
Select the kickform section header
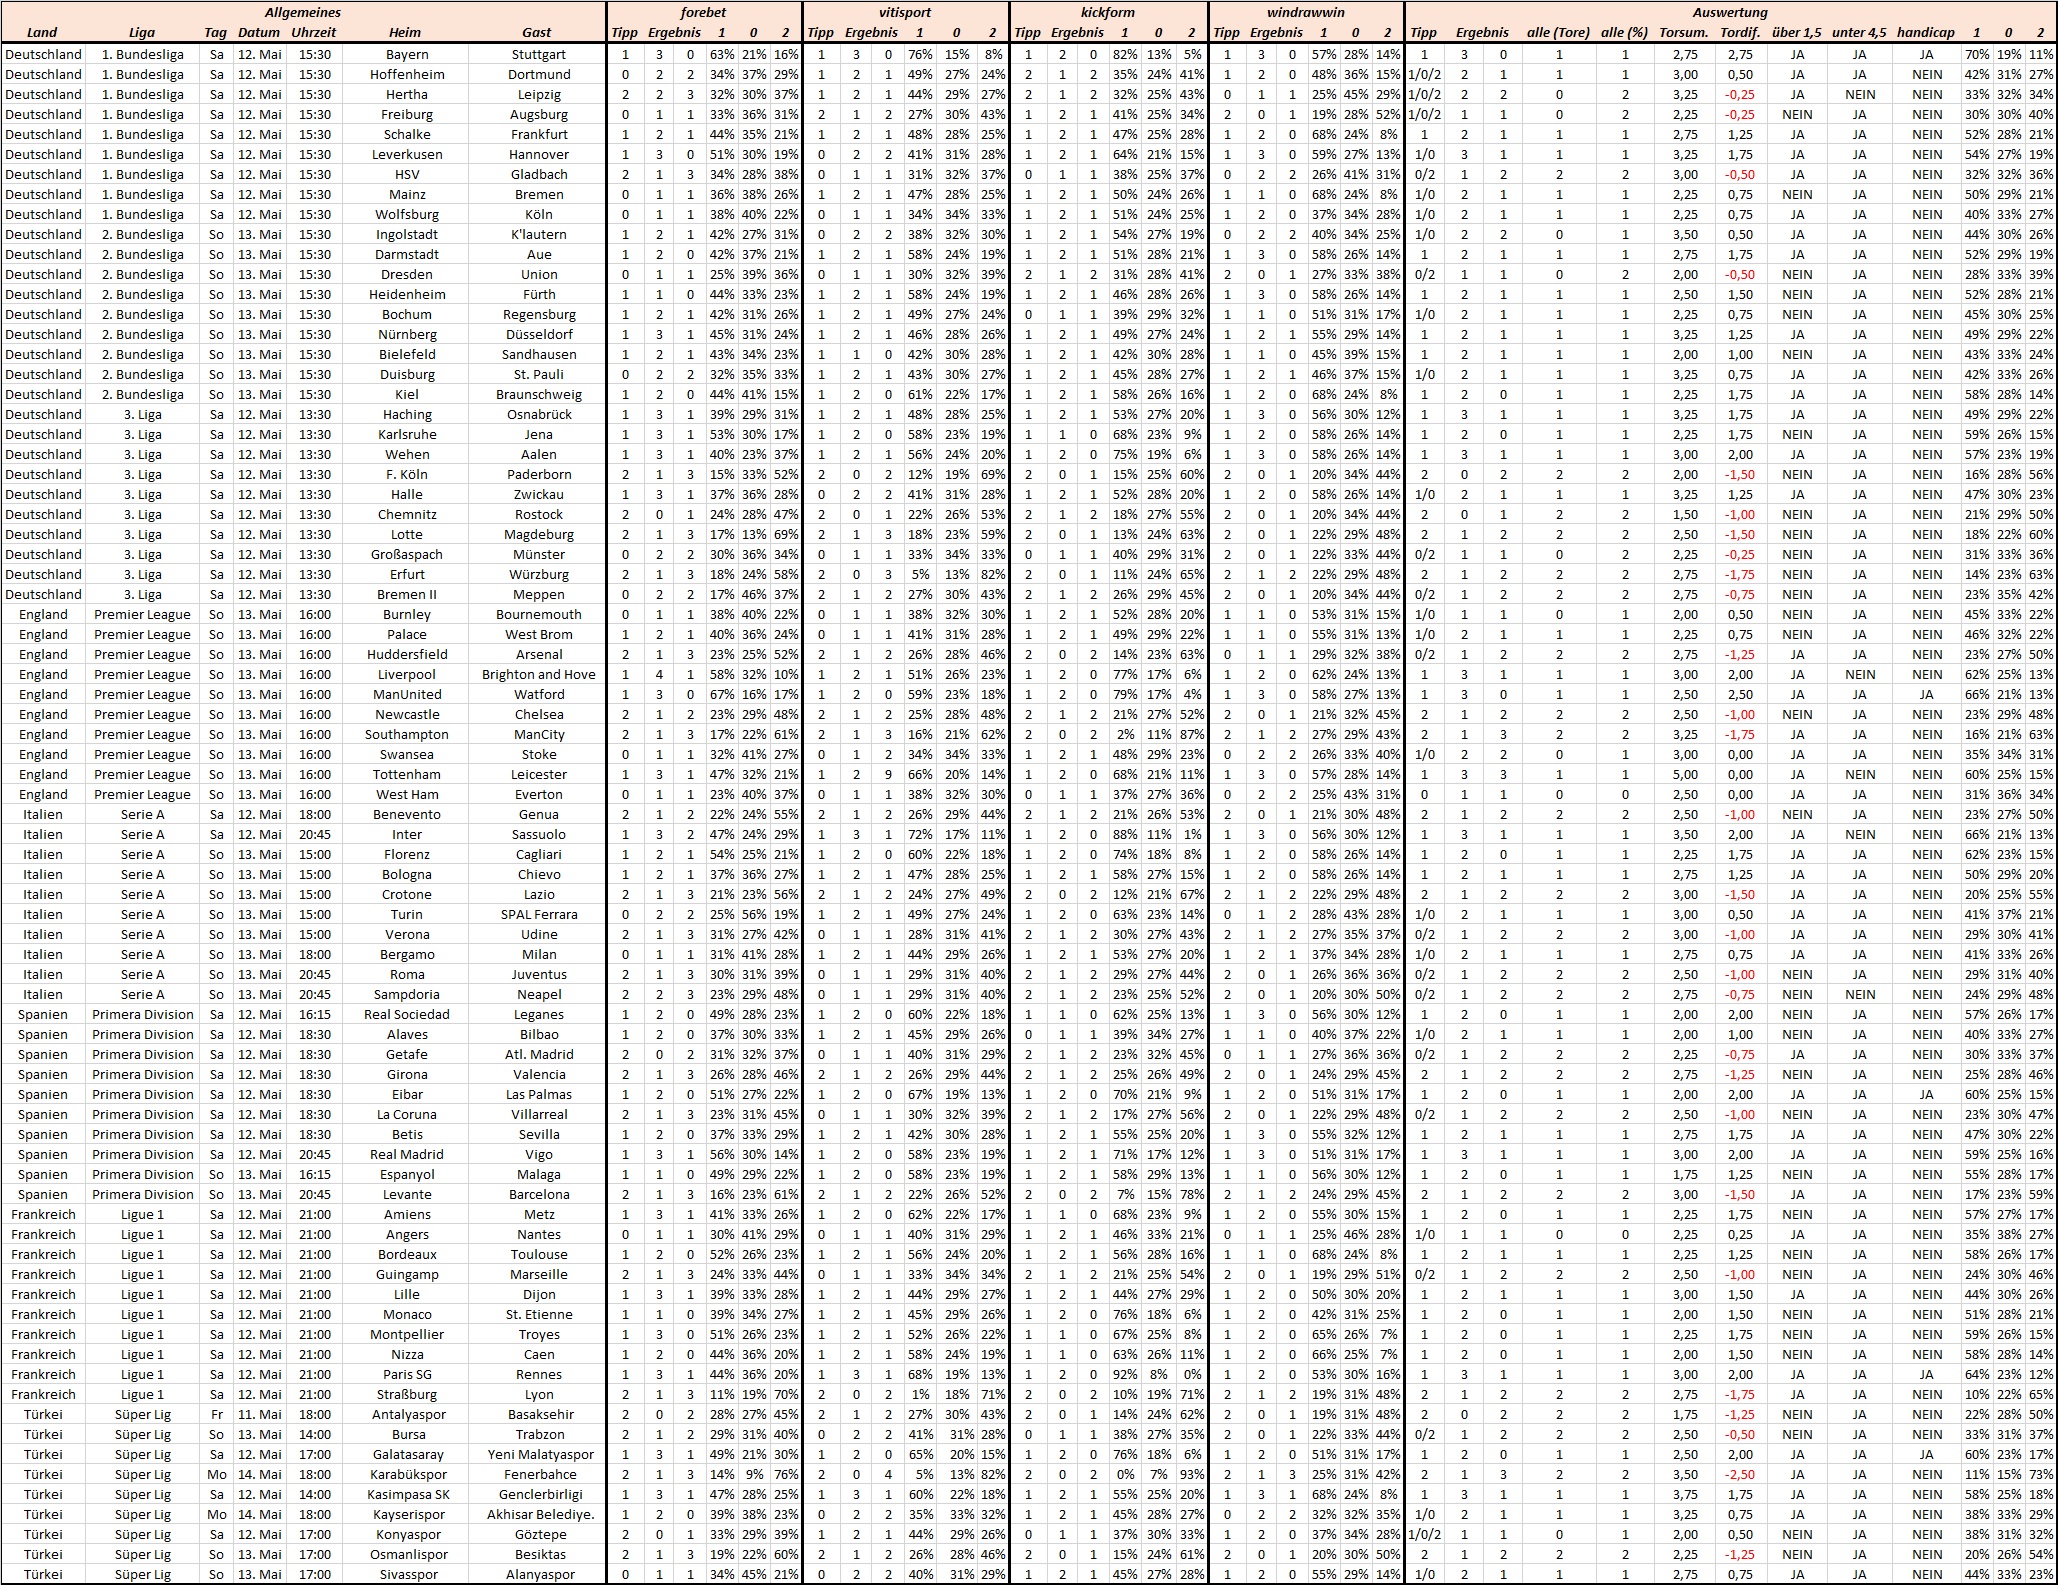coord(1107,13)
